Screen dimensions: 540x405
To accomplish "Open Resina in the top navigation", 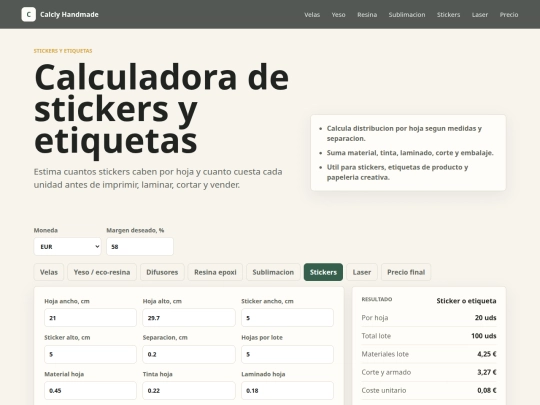I will coord(367,15).
